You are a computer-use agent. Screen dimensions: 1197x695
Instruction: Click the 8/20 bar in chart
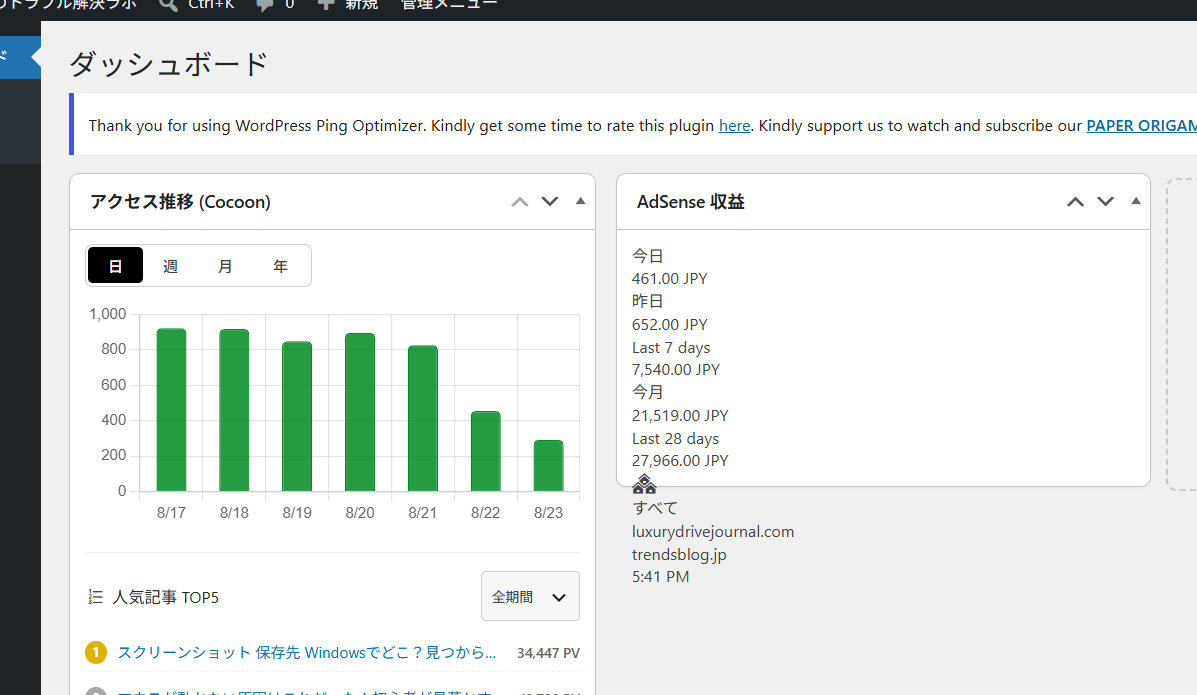coord(360,412)
